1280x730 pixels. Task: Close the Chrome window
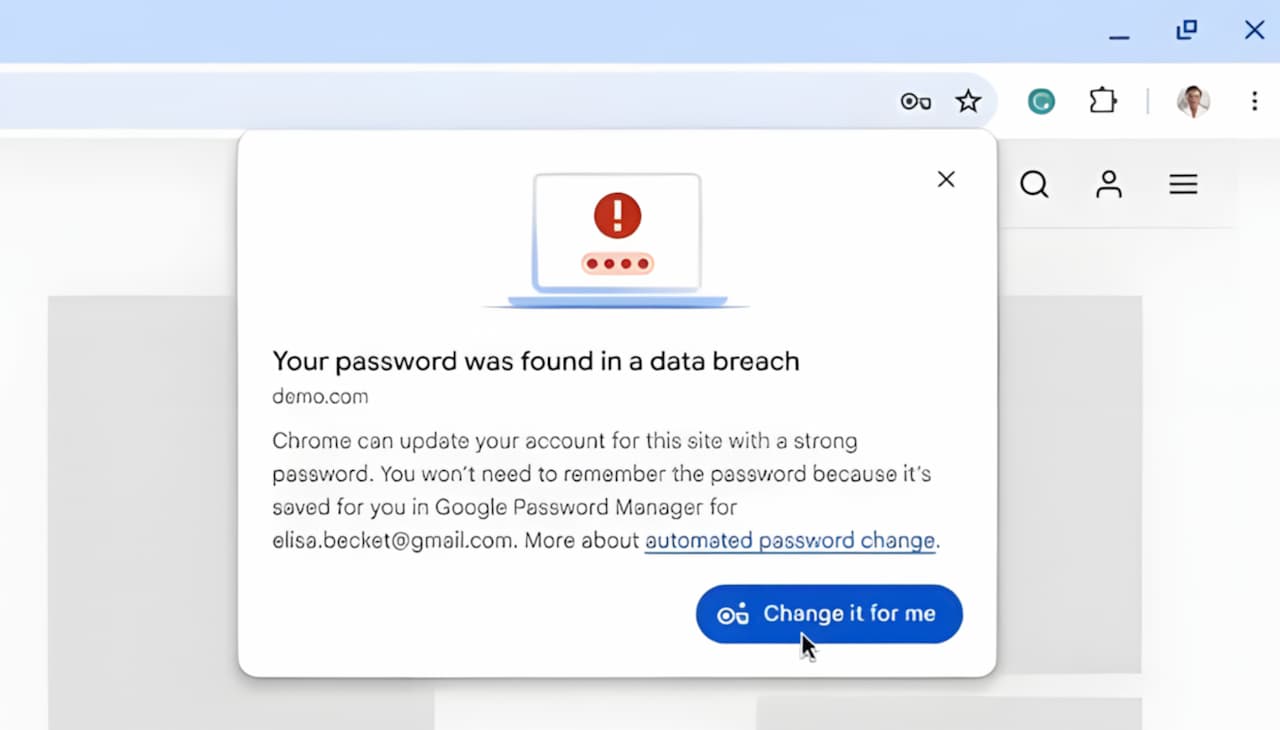[x=1254, y=30]
